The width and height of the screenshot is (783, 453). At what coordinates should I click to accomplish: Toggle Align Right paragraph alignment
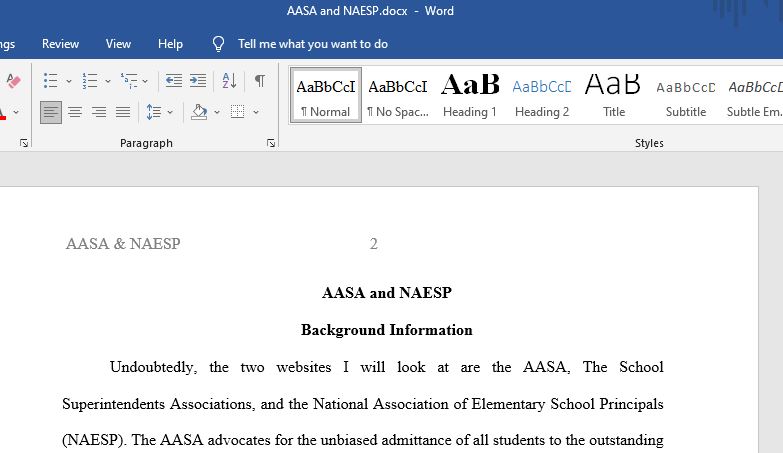point(99,112)
